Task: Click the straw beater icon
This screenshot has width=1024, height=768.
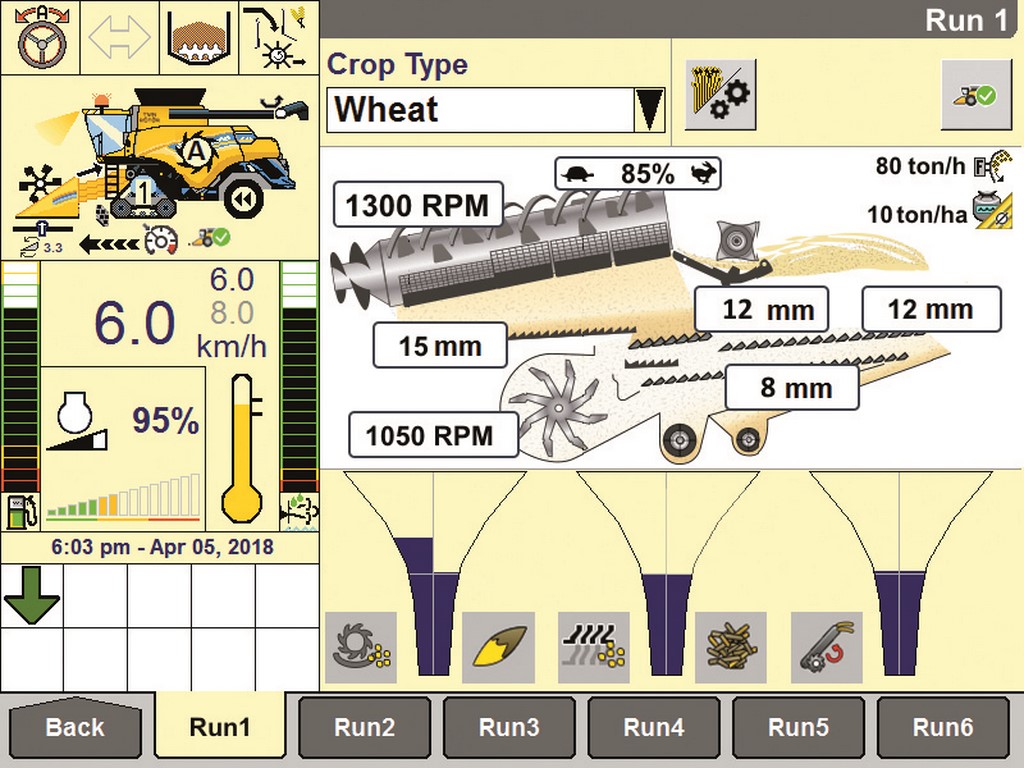Action: coord(737,240)
